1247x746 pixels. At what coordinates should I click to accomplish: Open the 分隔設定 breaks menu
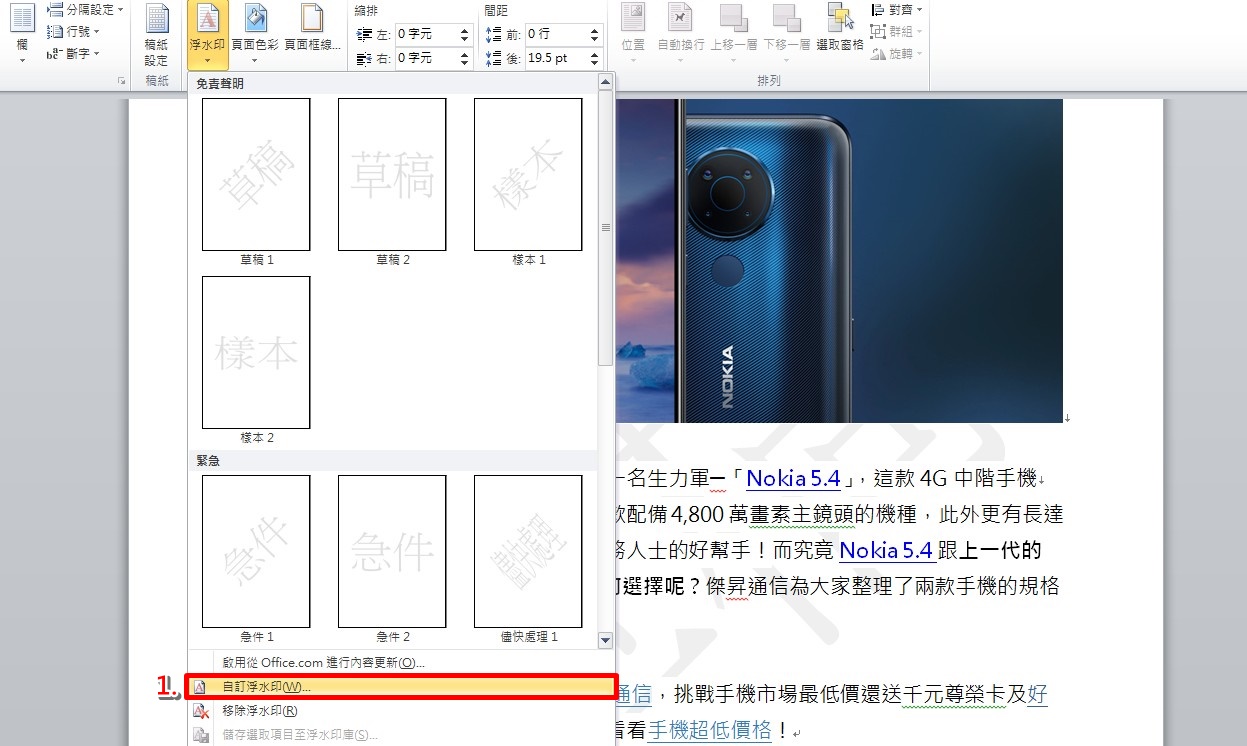(86, 9)
